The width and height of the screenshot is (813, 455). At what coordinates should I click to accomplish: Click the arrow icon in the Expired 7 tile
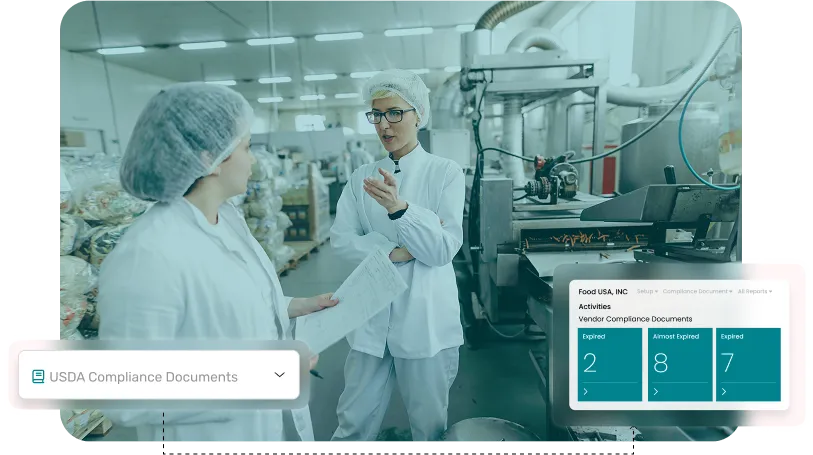click(724, 391)
